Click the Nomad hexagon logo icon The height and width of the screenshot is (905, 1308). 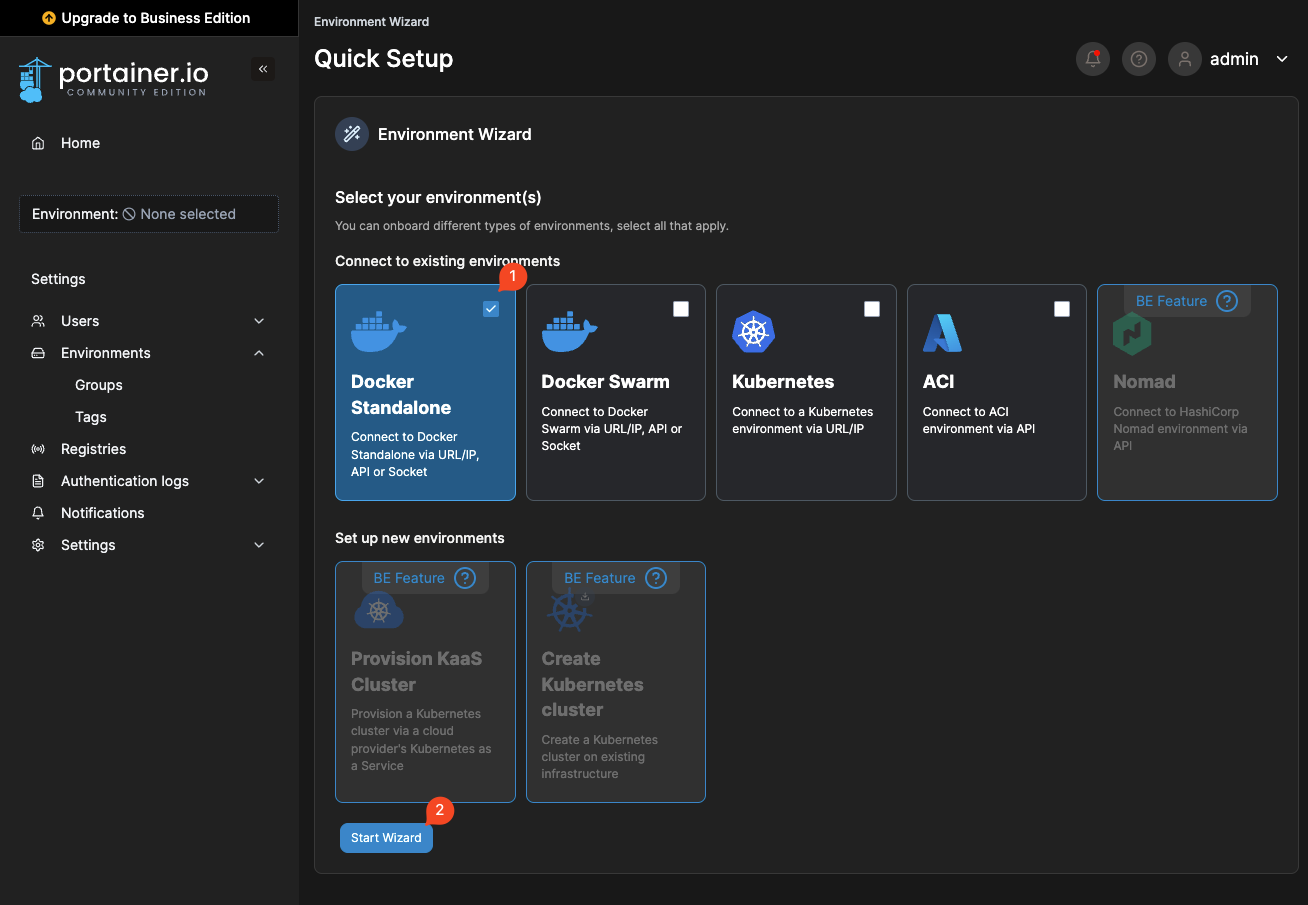(1132, 333)
